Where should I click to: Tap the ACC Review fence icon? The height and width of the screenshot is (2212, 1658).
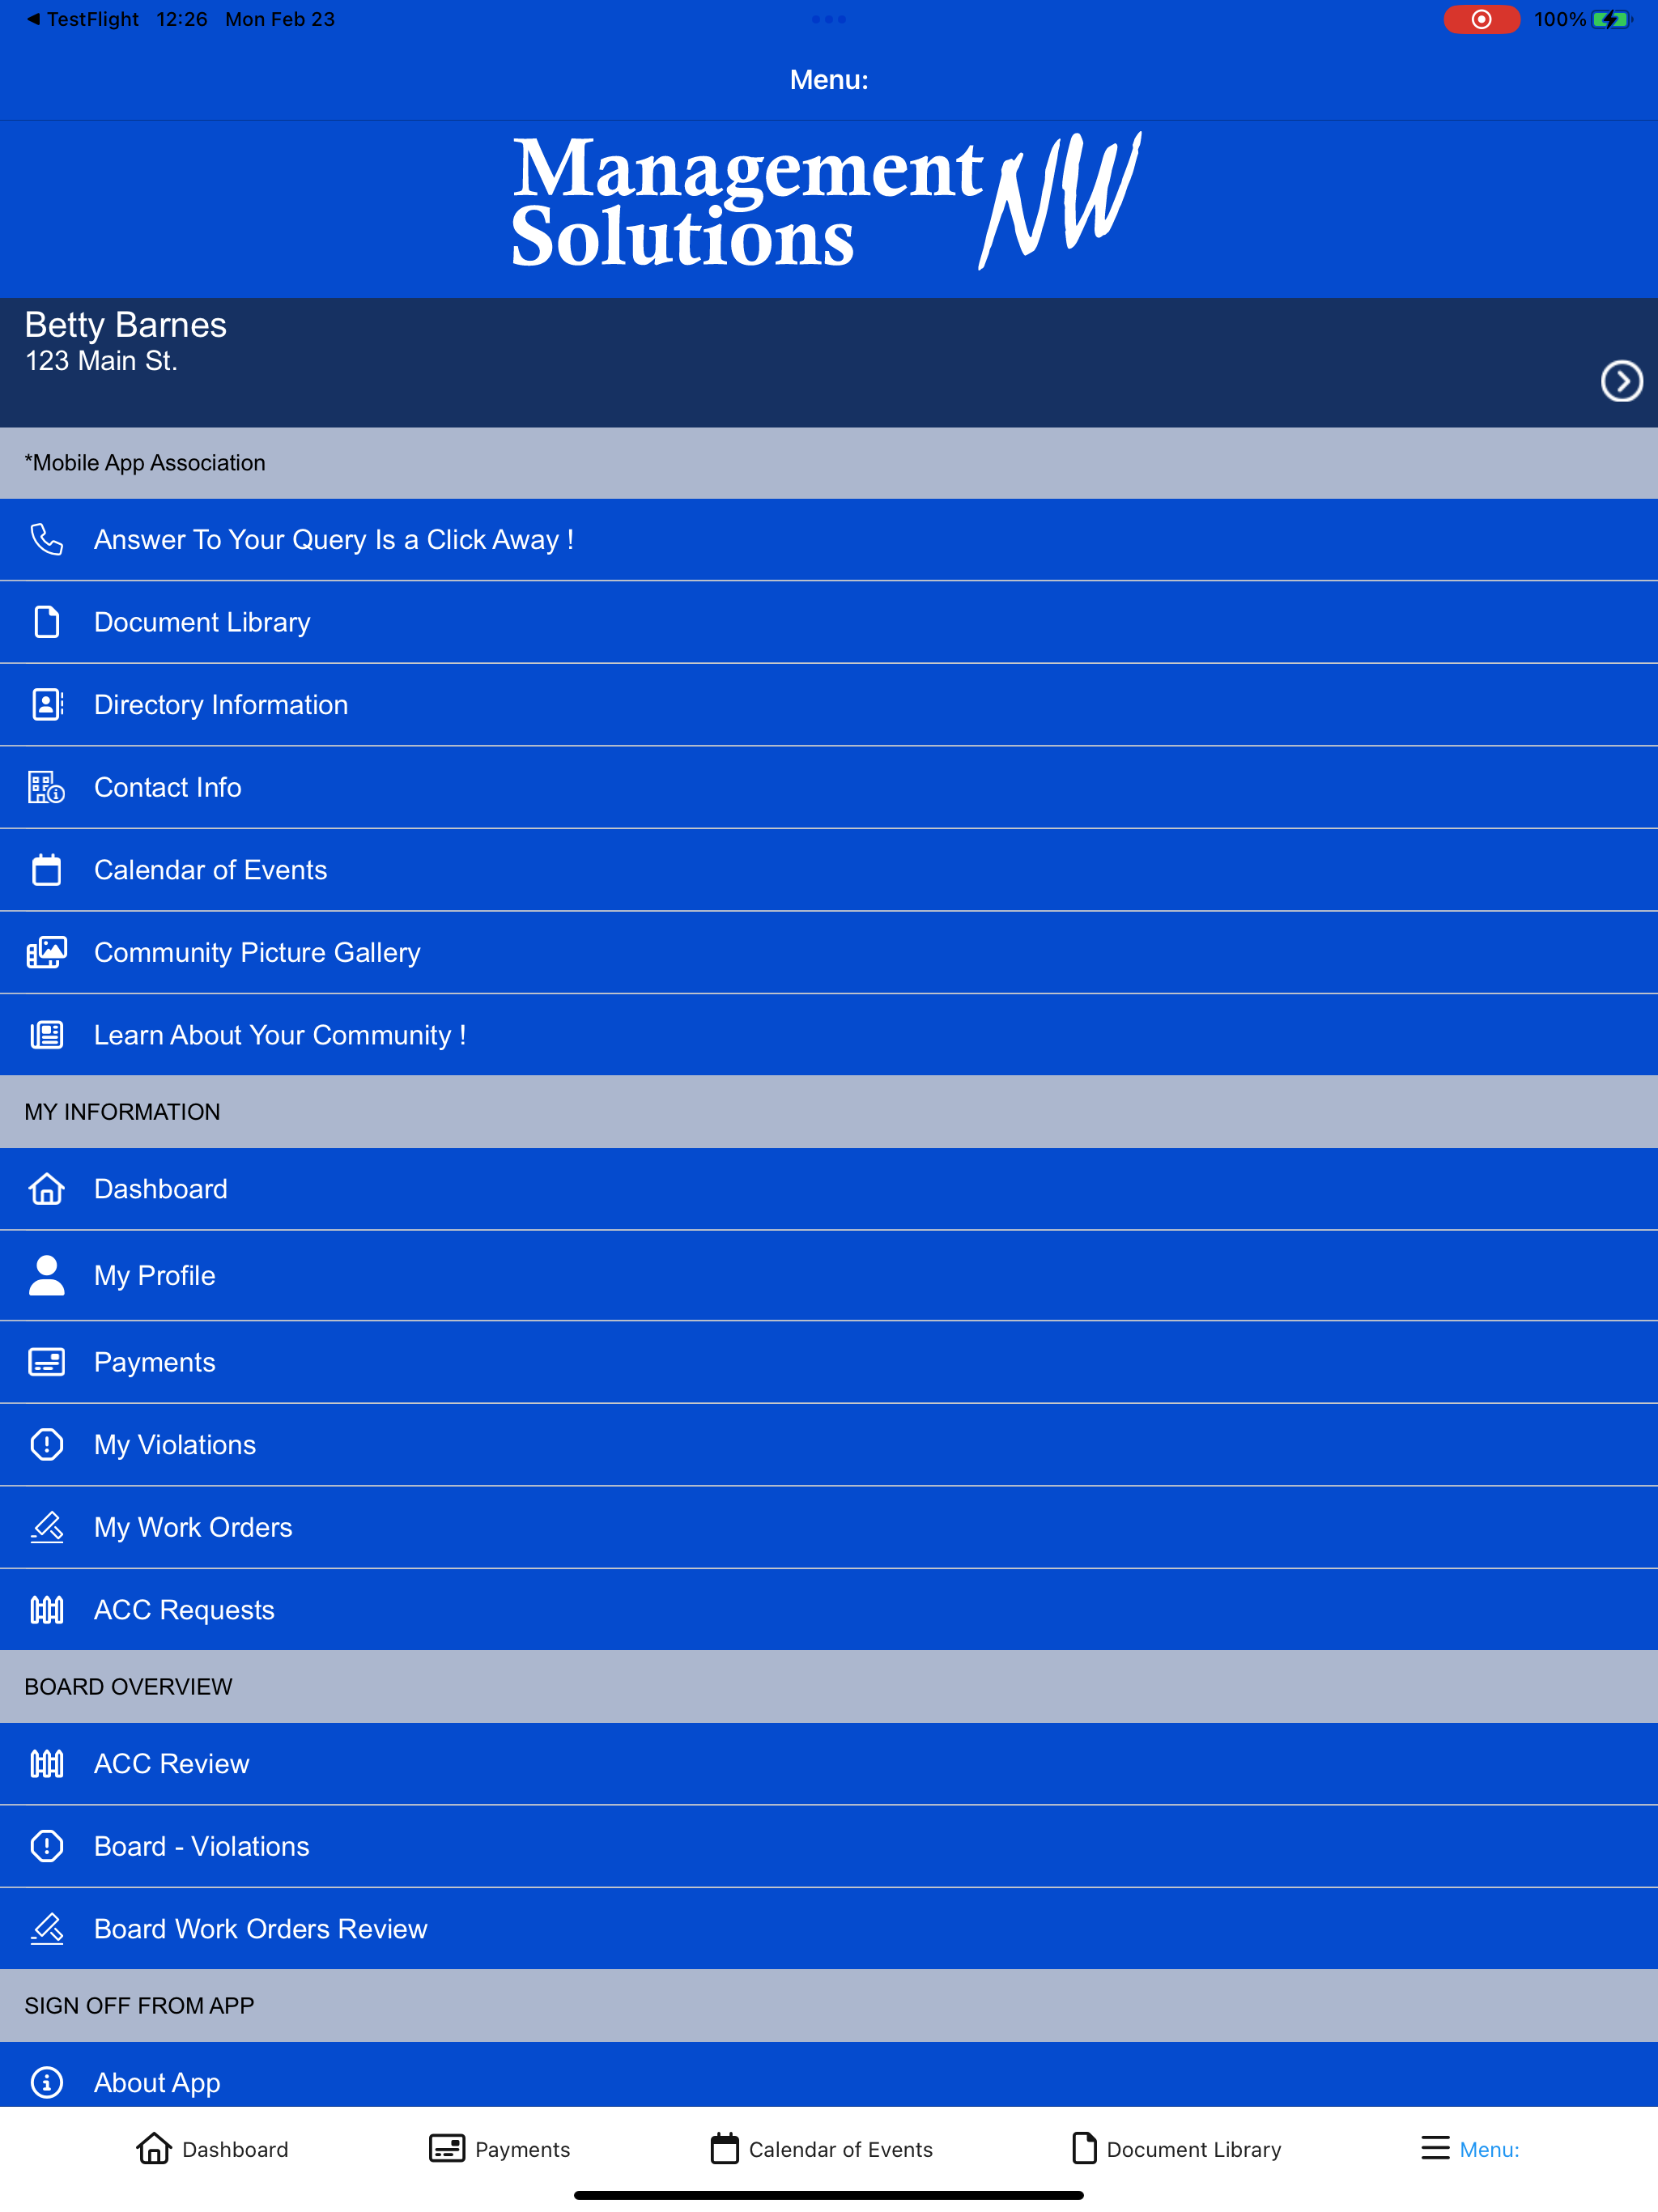[46, 1764]
